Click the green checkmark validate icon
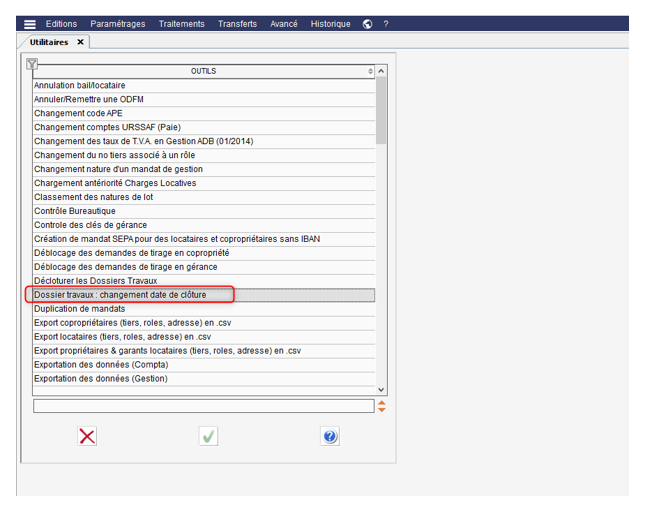The image size is (656, 516). tap(209, 436)
